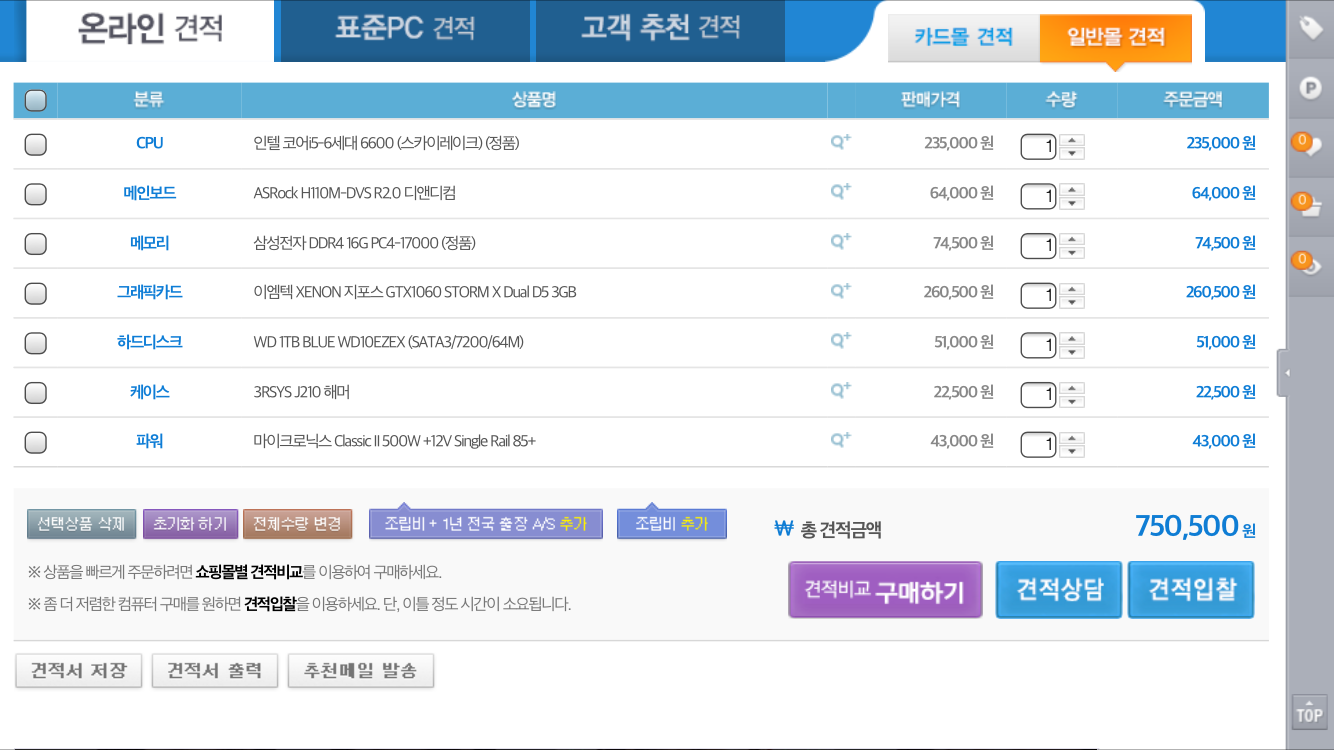Click the folder icon in sidebar
Viewport: 1334px width, 750px height.
[x=1310, y=205]
